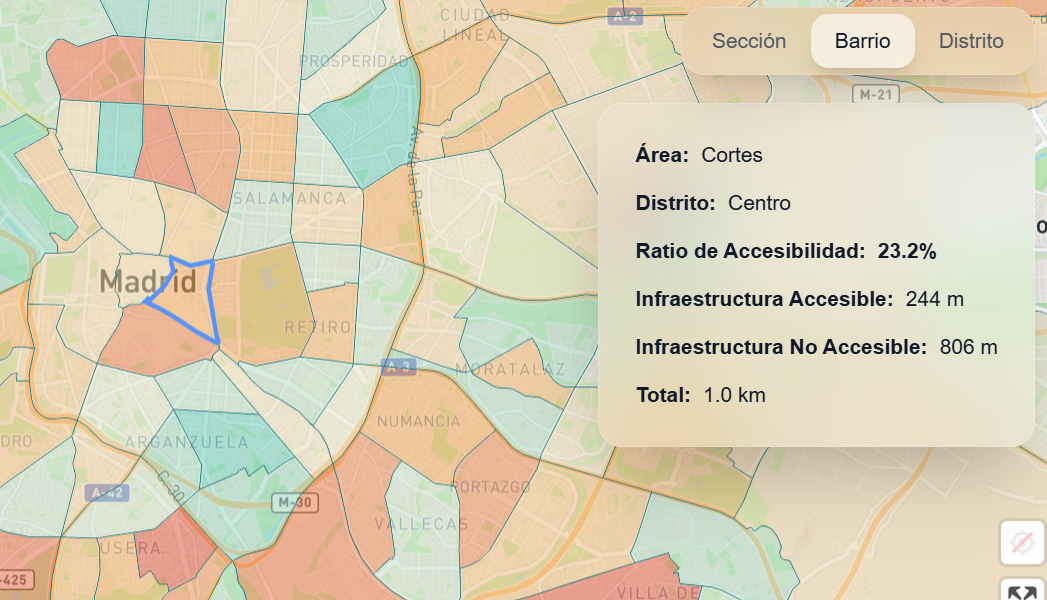Click the Numancia neighborhood label
This screenshot has width=1047, height=600.
click(x=419, y=421)
